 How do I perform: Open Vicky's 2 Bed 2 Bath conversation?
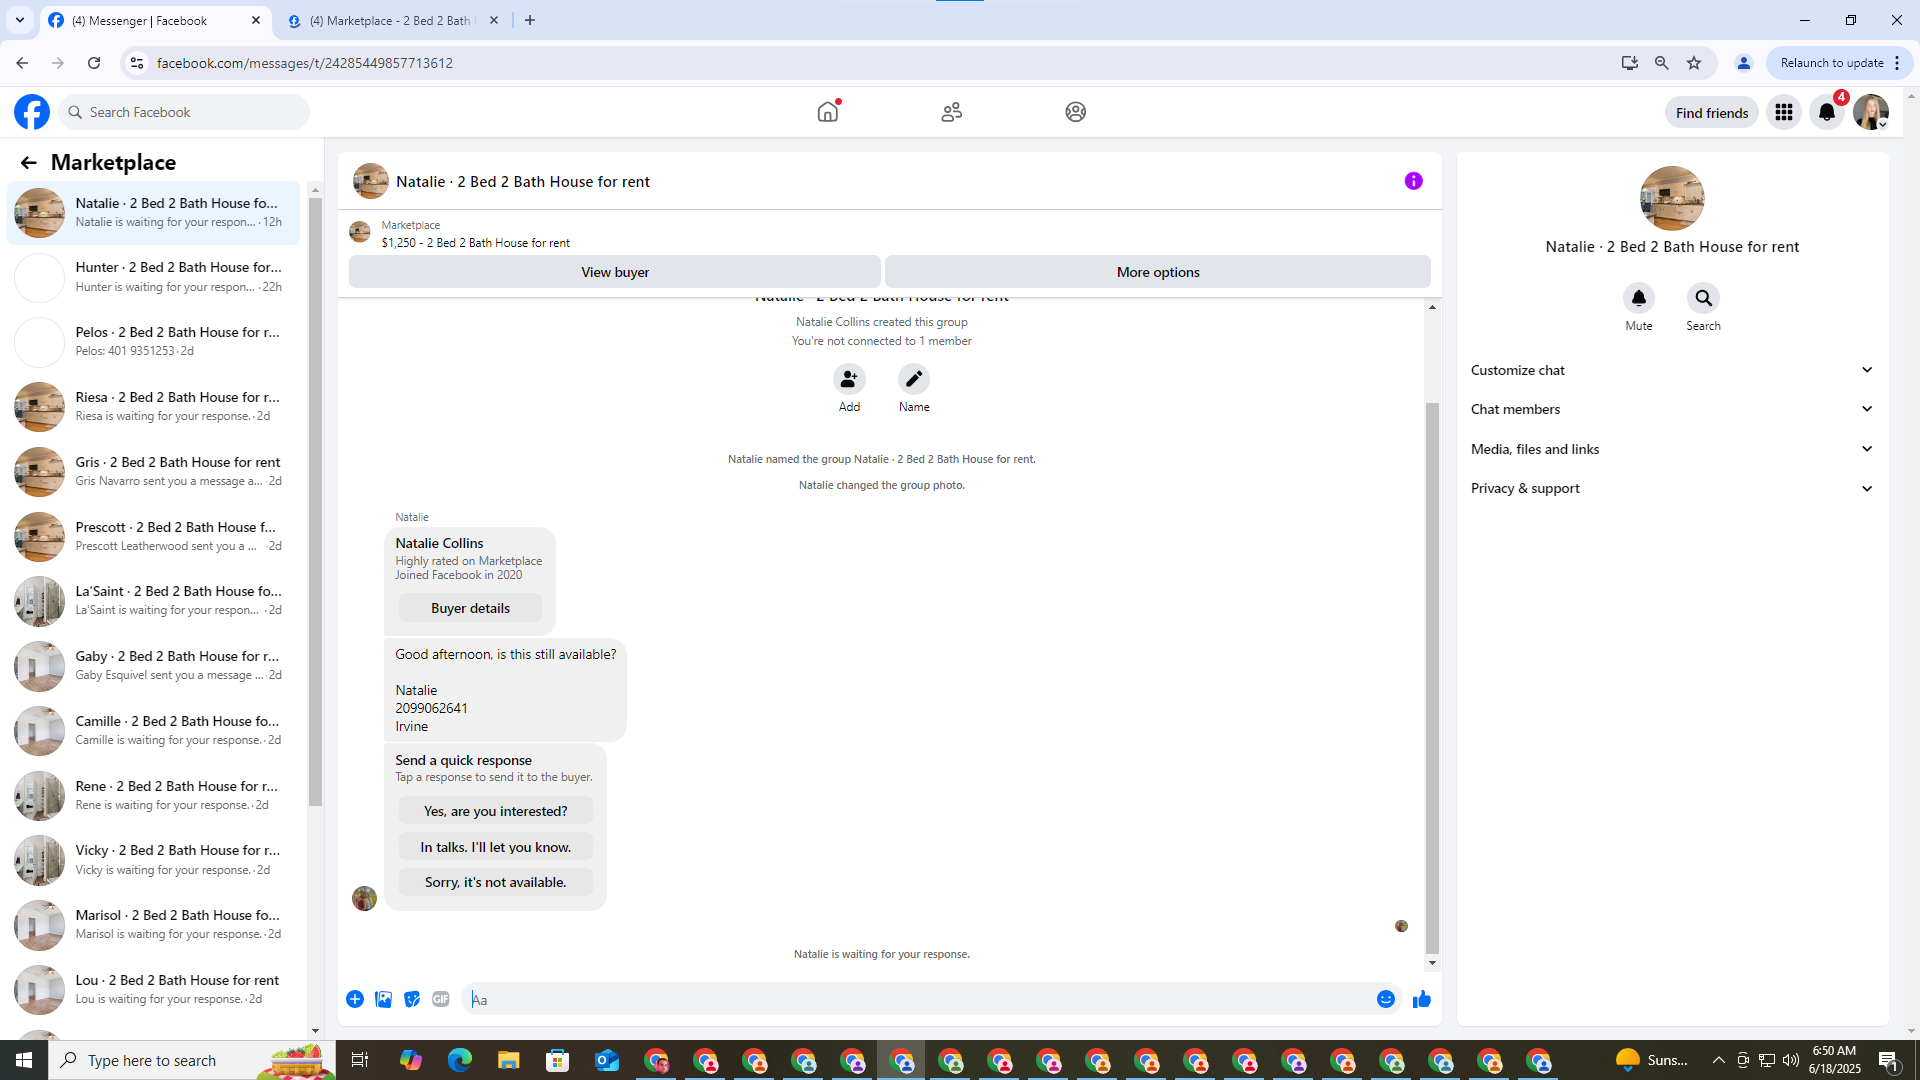pos(153,860)
